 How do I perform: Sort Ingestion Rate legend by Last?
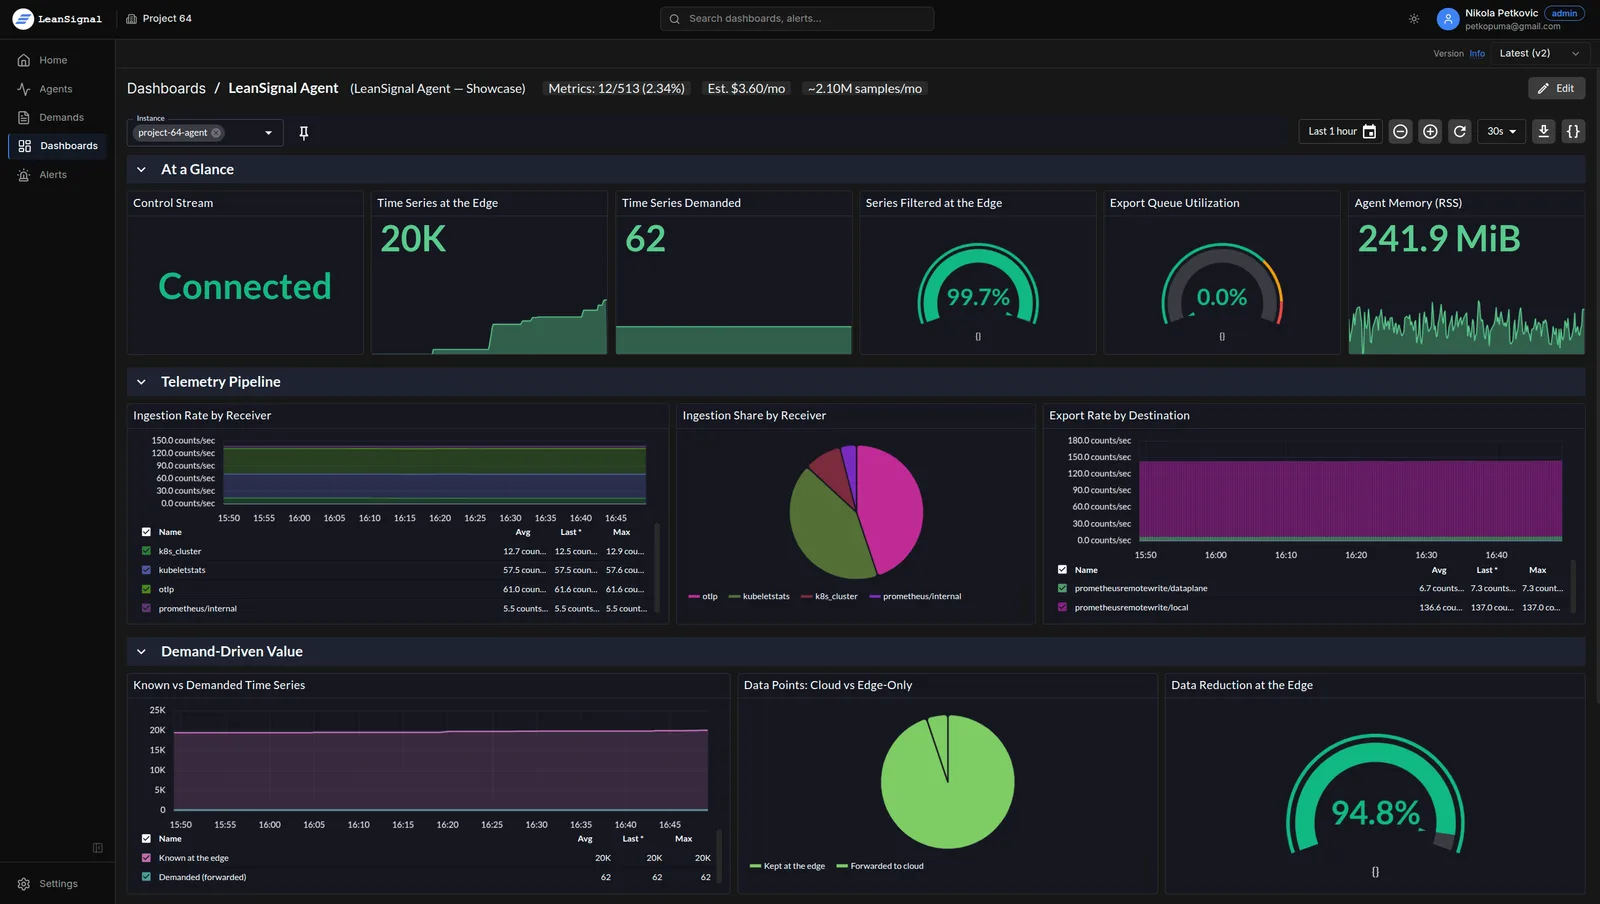tap(571, 532)
